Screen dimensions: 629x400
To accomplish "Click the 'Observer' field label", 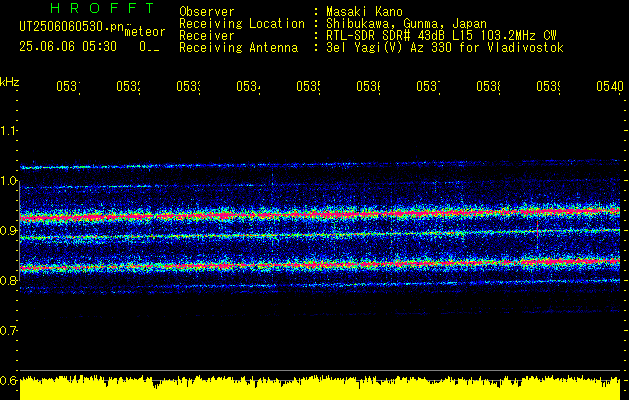I will point(207,11).
